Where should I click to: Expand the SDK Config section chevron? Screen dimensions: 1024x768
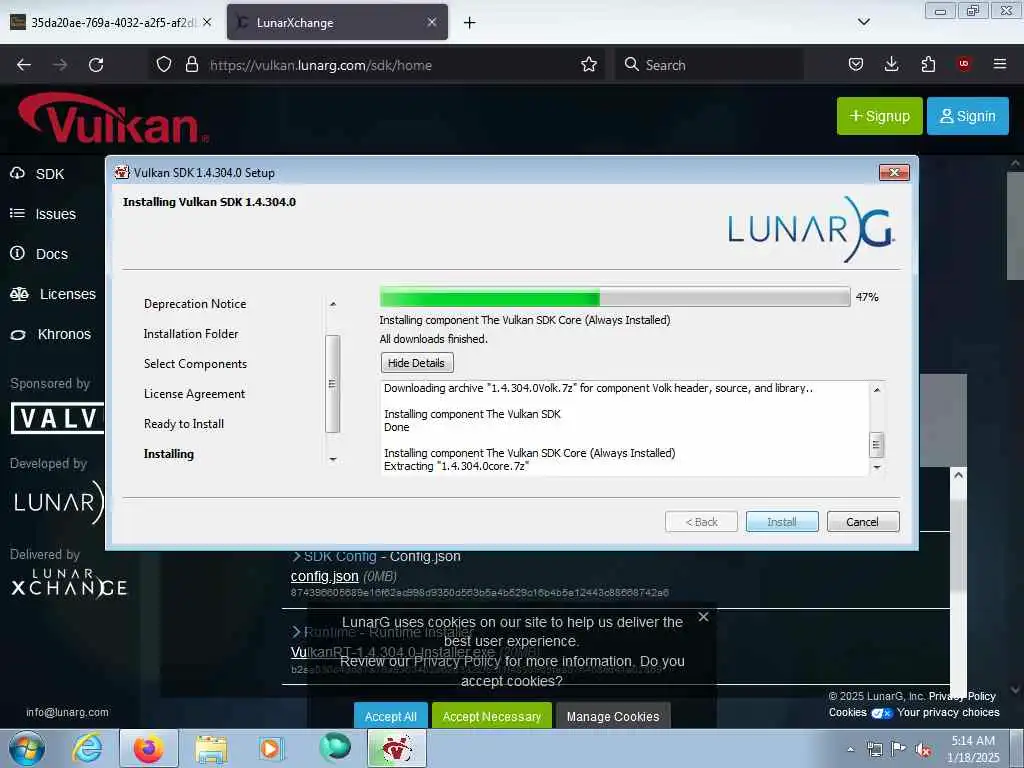[x=296, y=556]
